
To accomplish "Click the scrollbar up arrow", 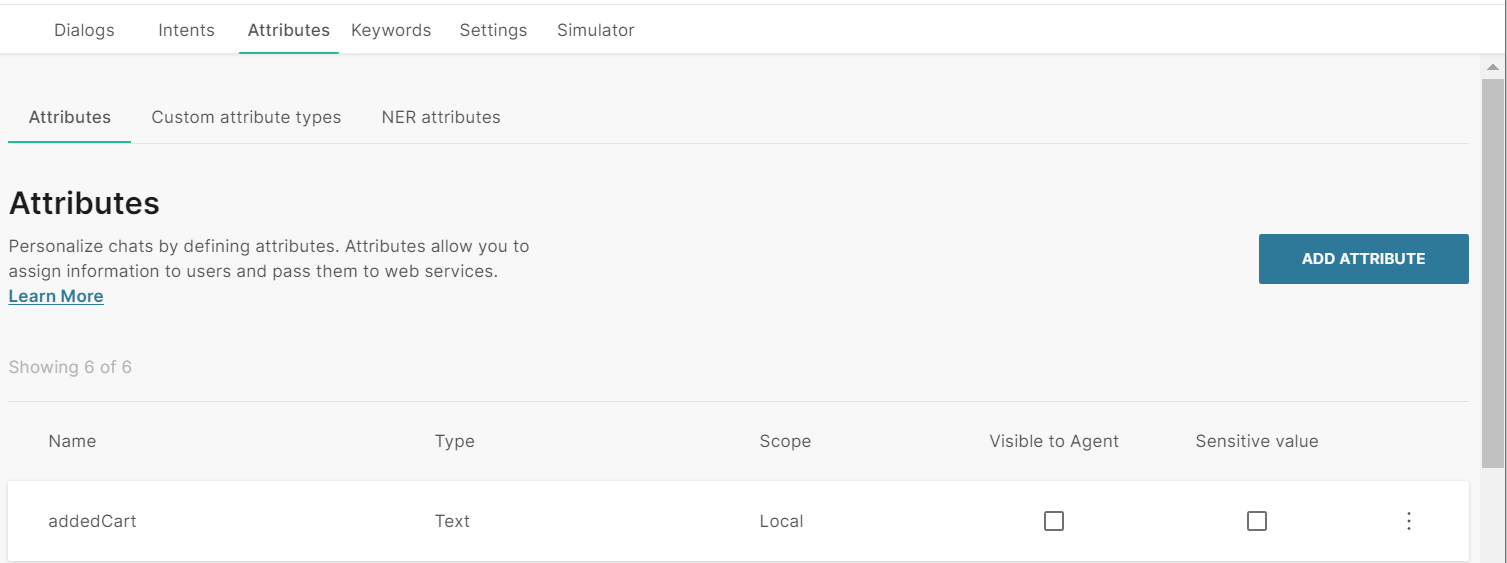I will point(1492,68).
